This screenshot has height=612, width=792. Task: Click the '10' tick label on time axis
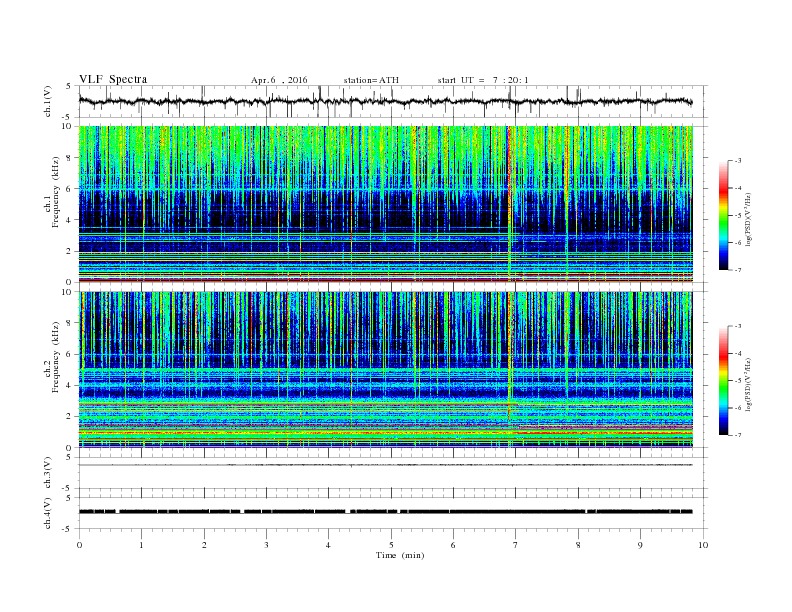tap(703, 545)
